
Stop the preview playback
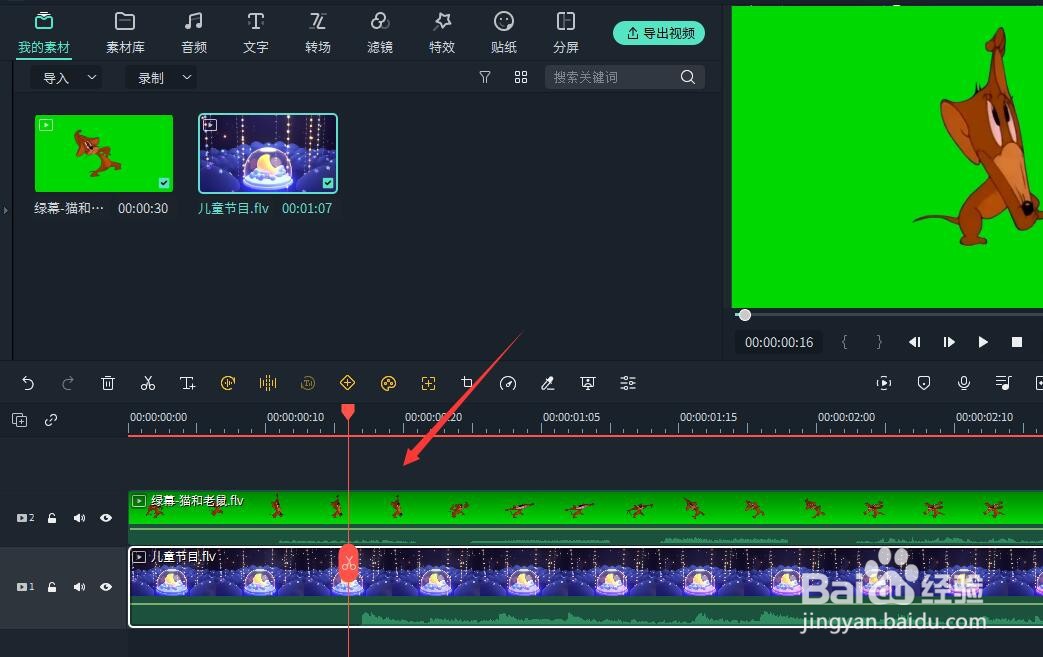click(x=1016, y=342)
